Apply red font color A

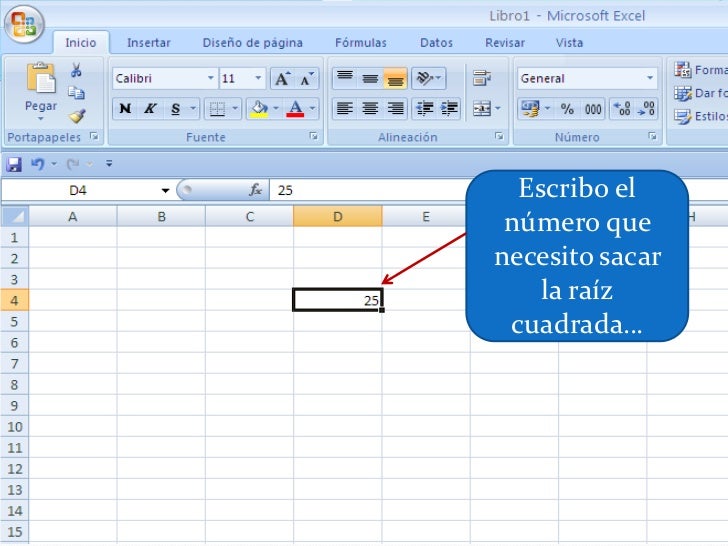(295, 109)
